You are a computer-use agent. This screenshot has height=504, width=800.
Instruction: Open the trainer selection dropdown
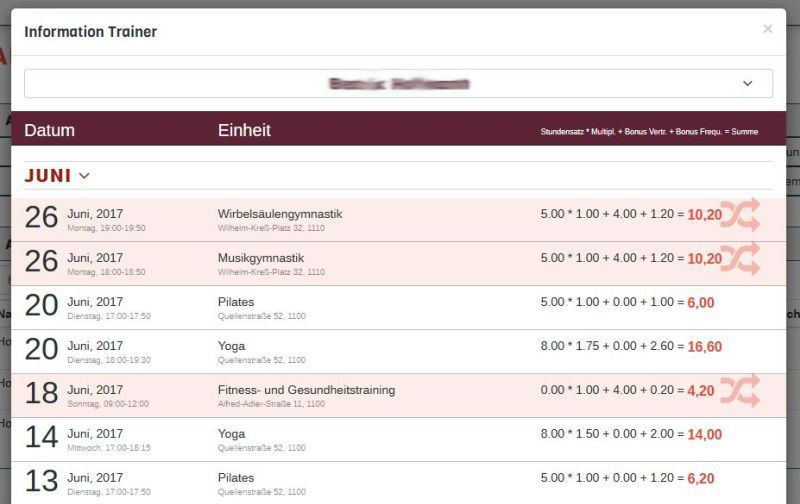[x=398, y=84]
